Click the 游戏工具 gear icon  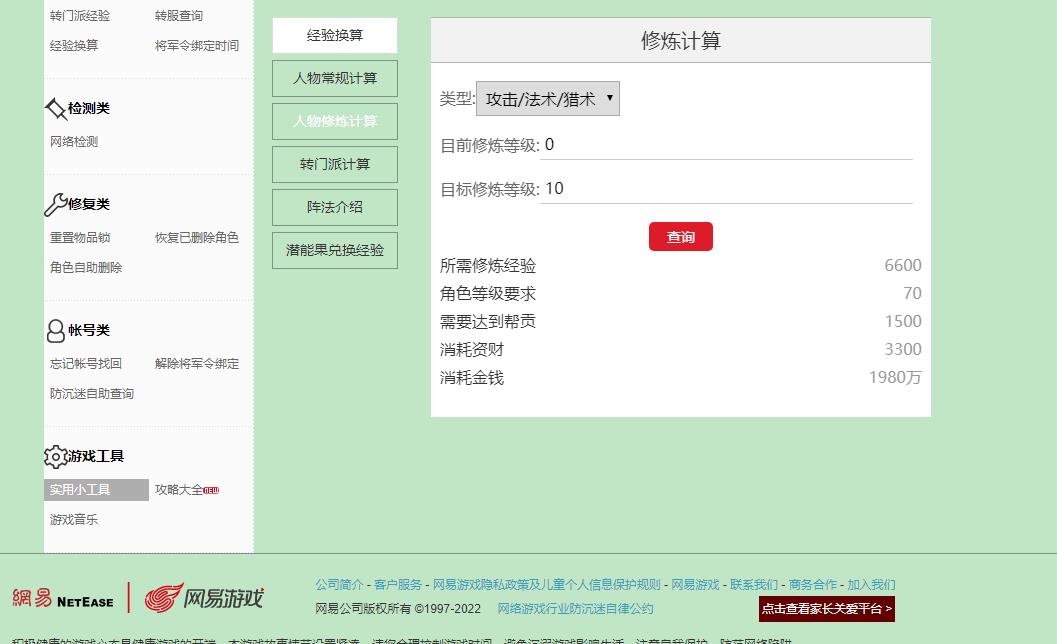[x=55, y=457]
